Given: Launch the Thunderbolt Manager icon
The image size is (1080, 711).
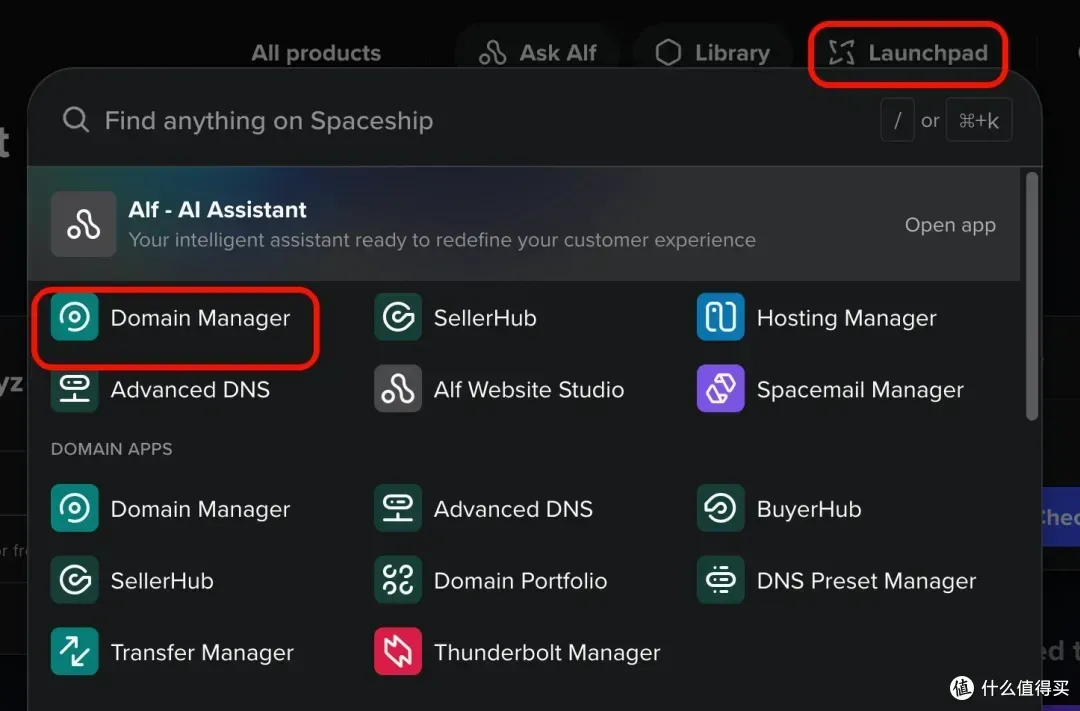Looking at the screenshot, I should [398, 652].
